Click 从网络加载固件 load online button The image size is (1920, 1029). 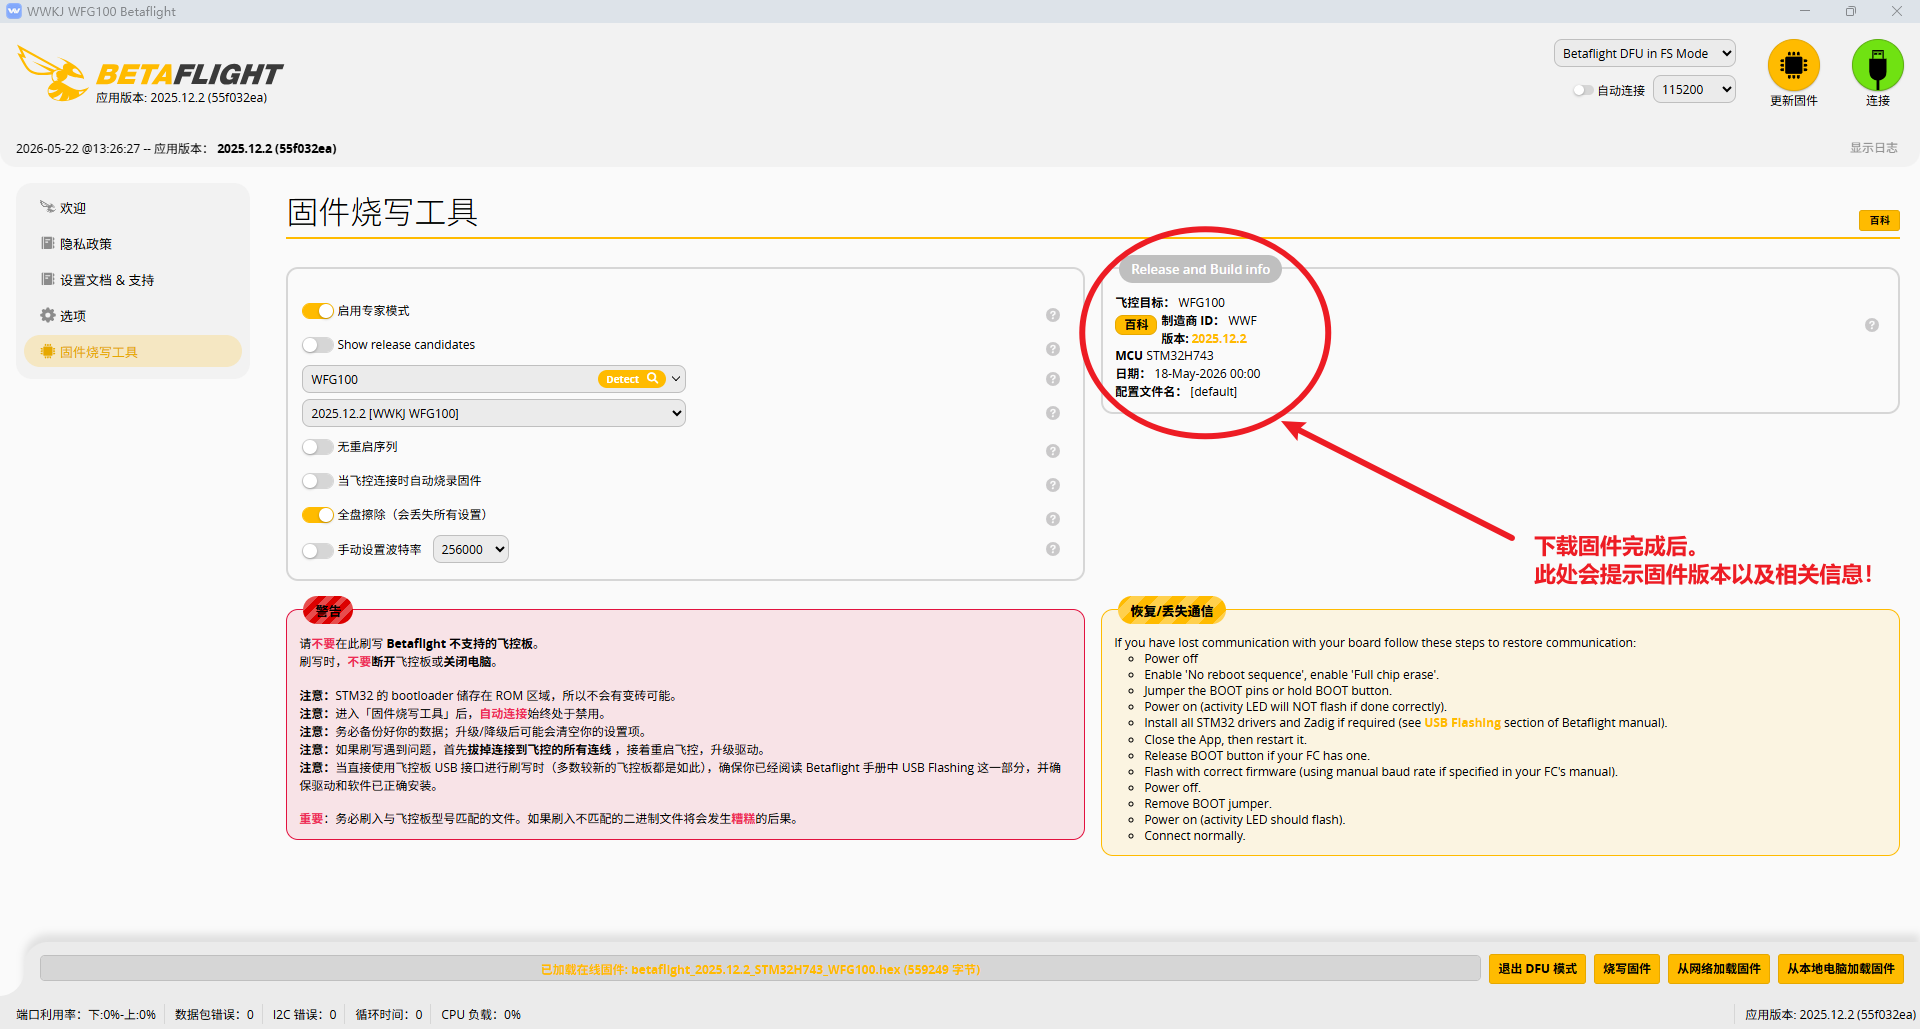[1719, 969]
